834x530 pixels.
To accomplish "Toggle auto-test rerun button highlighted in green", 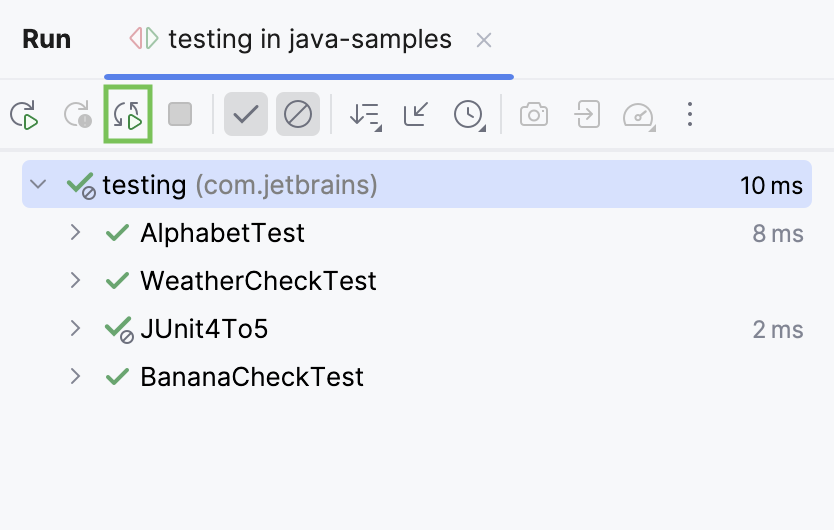I will point(128,114).
